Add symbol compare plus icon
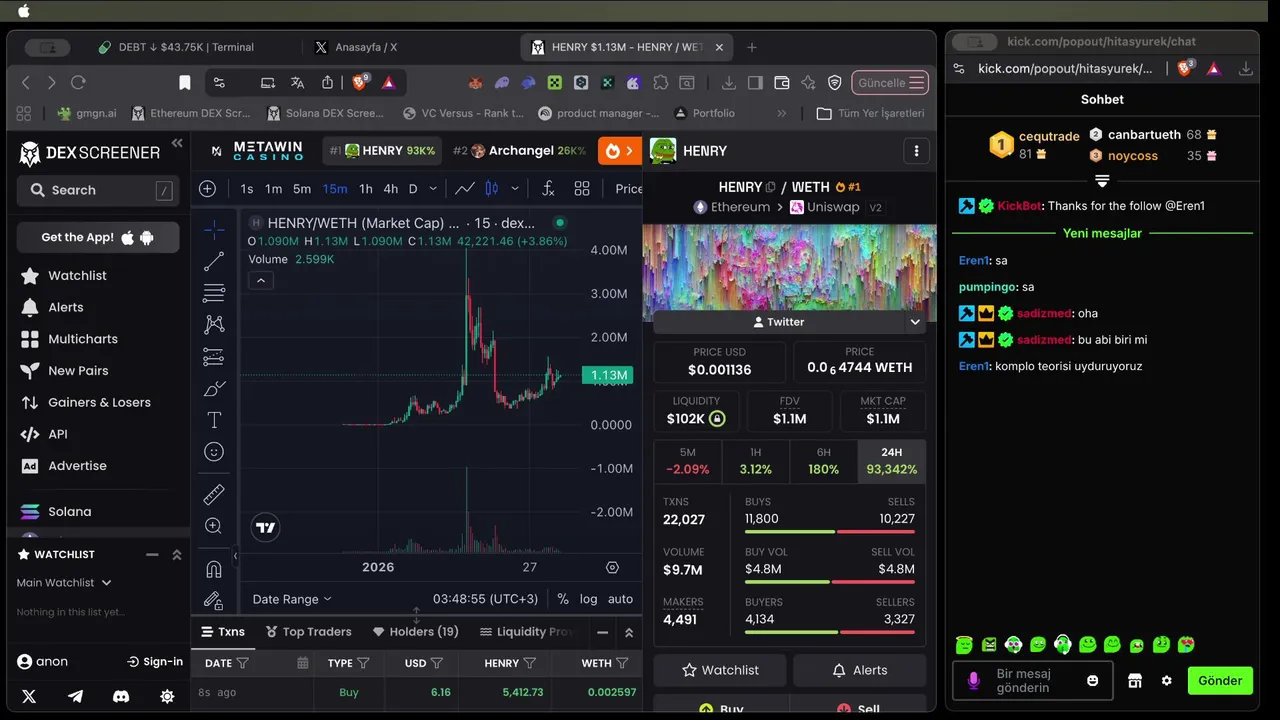Screen dimensions: 1280x720 pos(207,188)
